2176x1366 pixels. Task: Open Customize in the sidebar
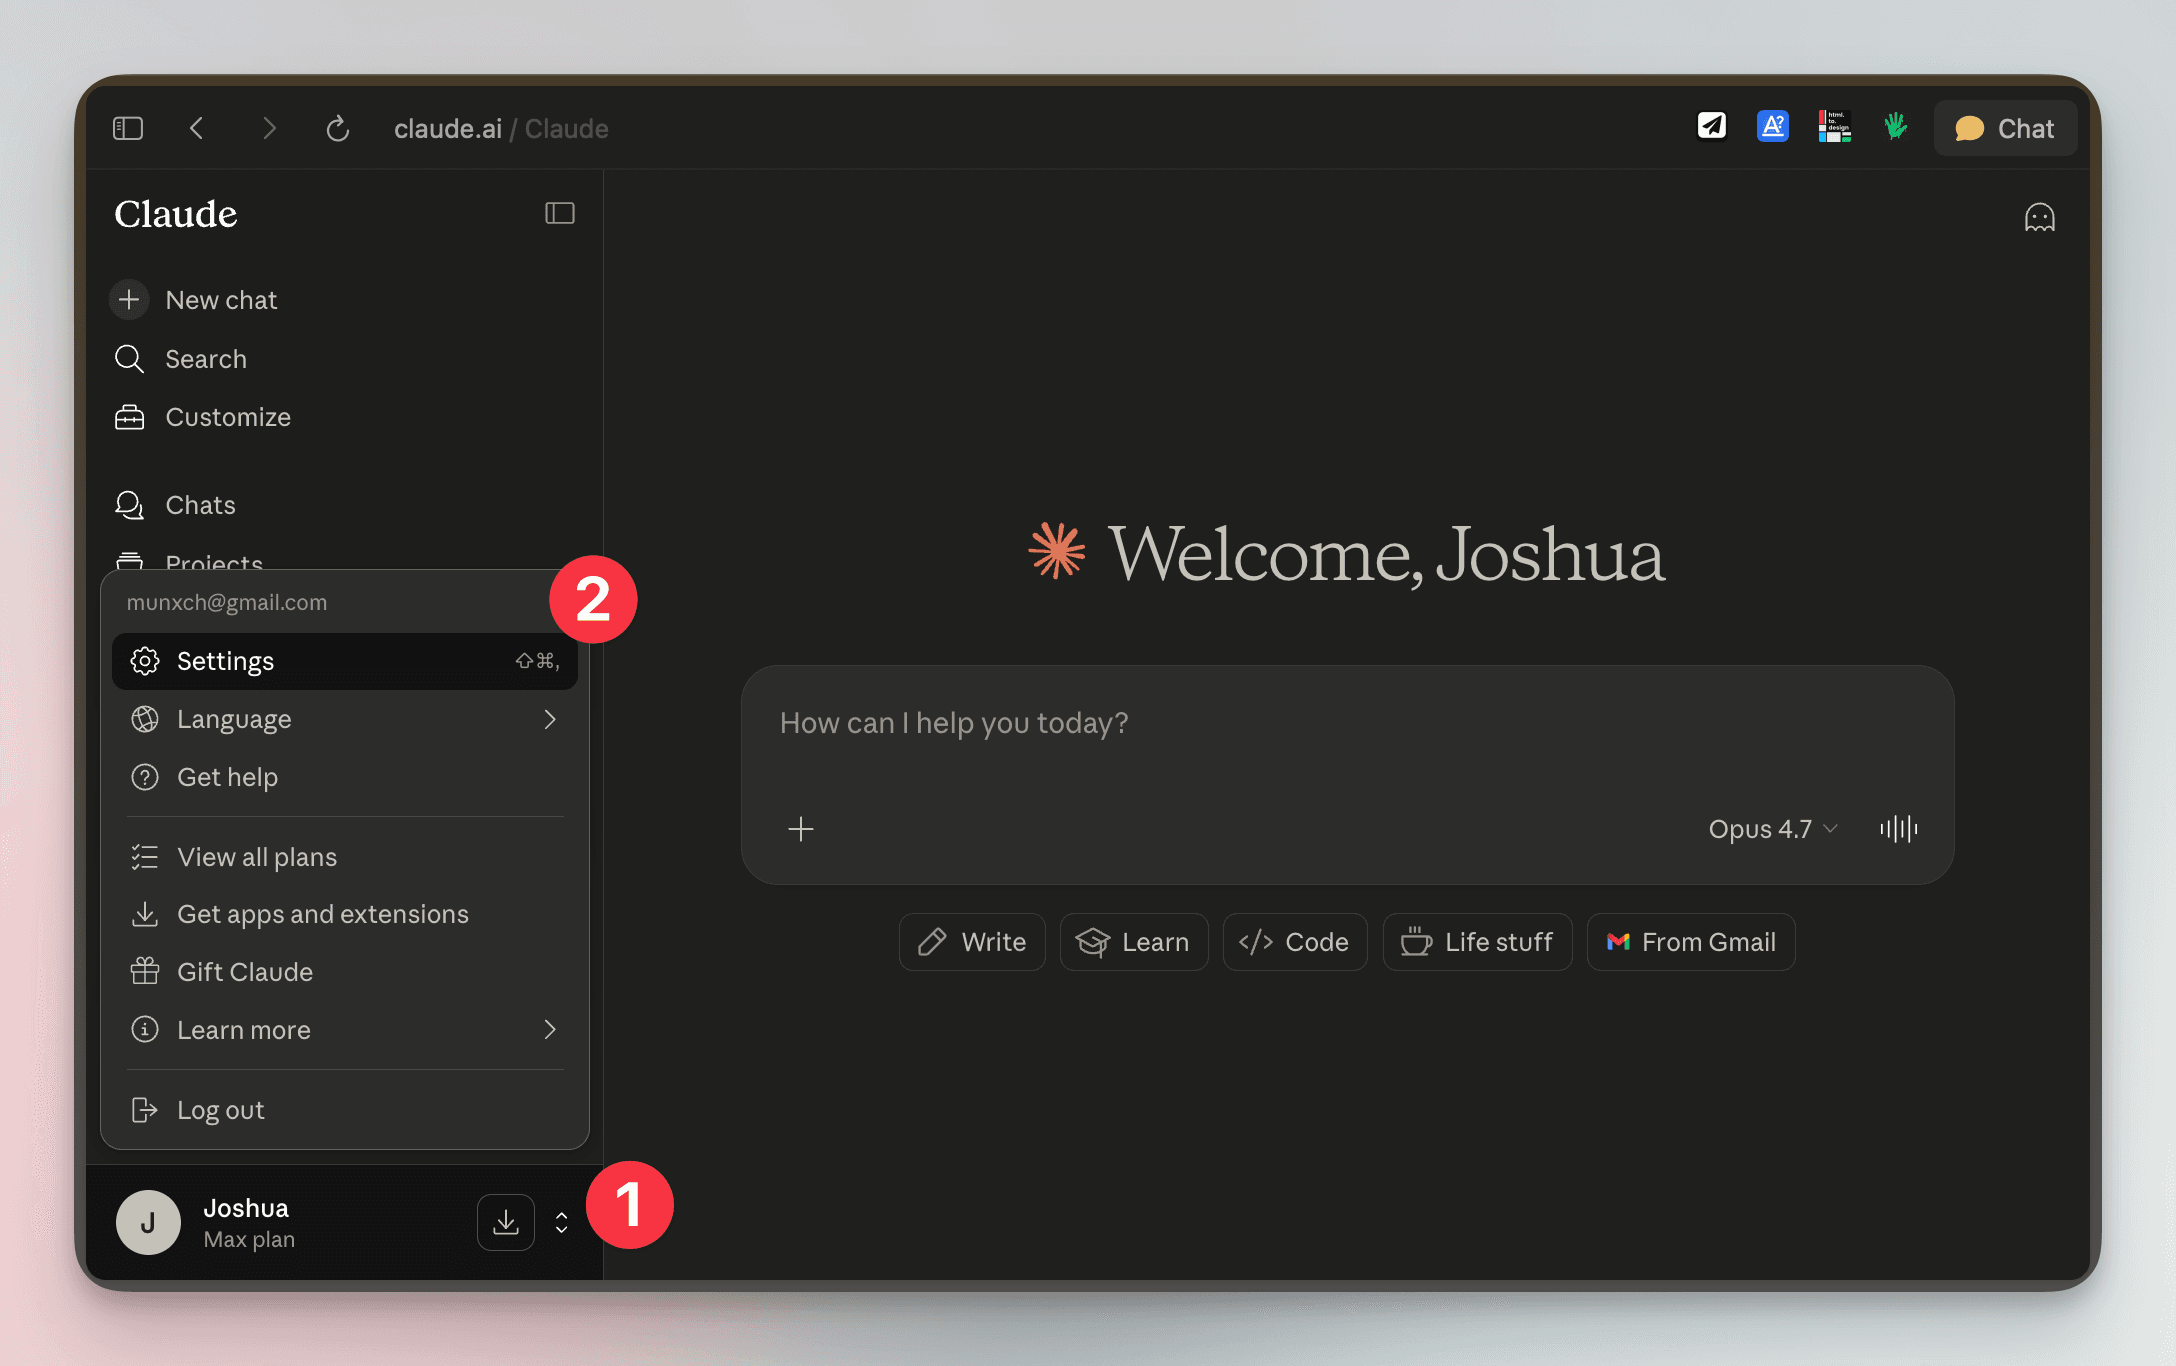[228, 417]
